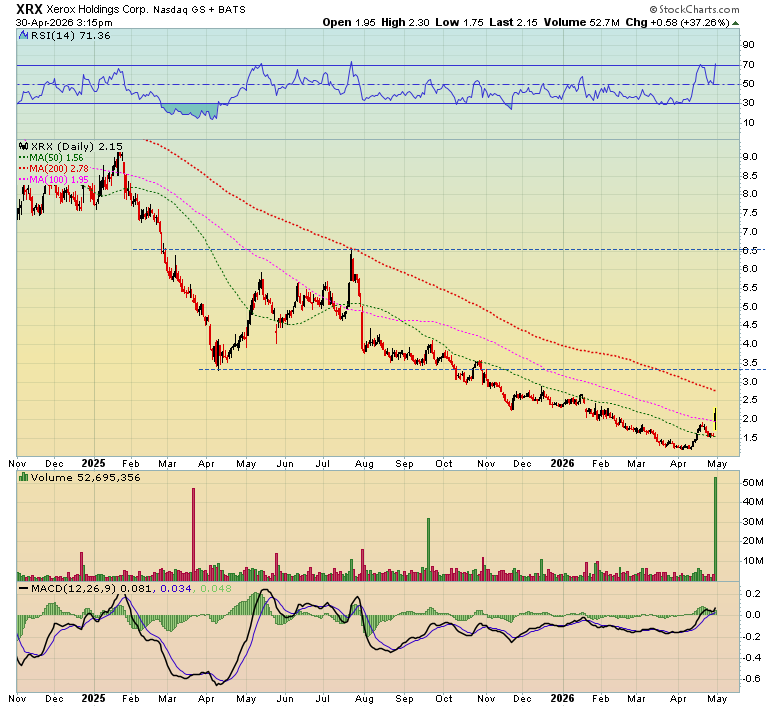Click the Volume 52,695,356 panel label

click(86, 478)
